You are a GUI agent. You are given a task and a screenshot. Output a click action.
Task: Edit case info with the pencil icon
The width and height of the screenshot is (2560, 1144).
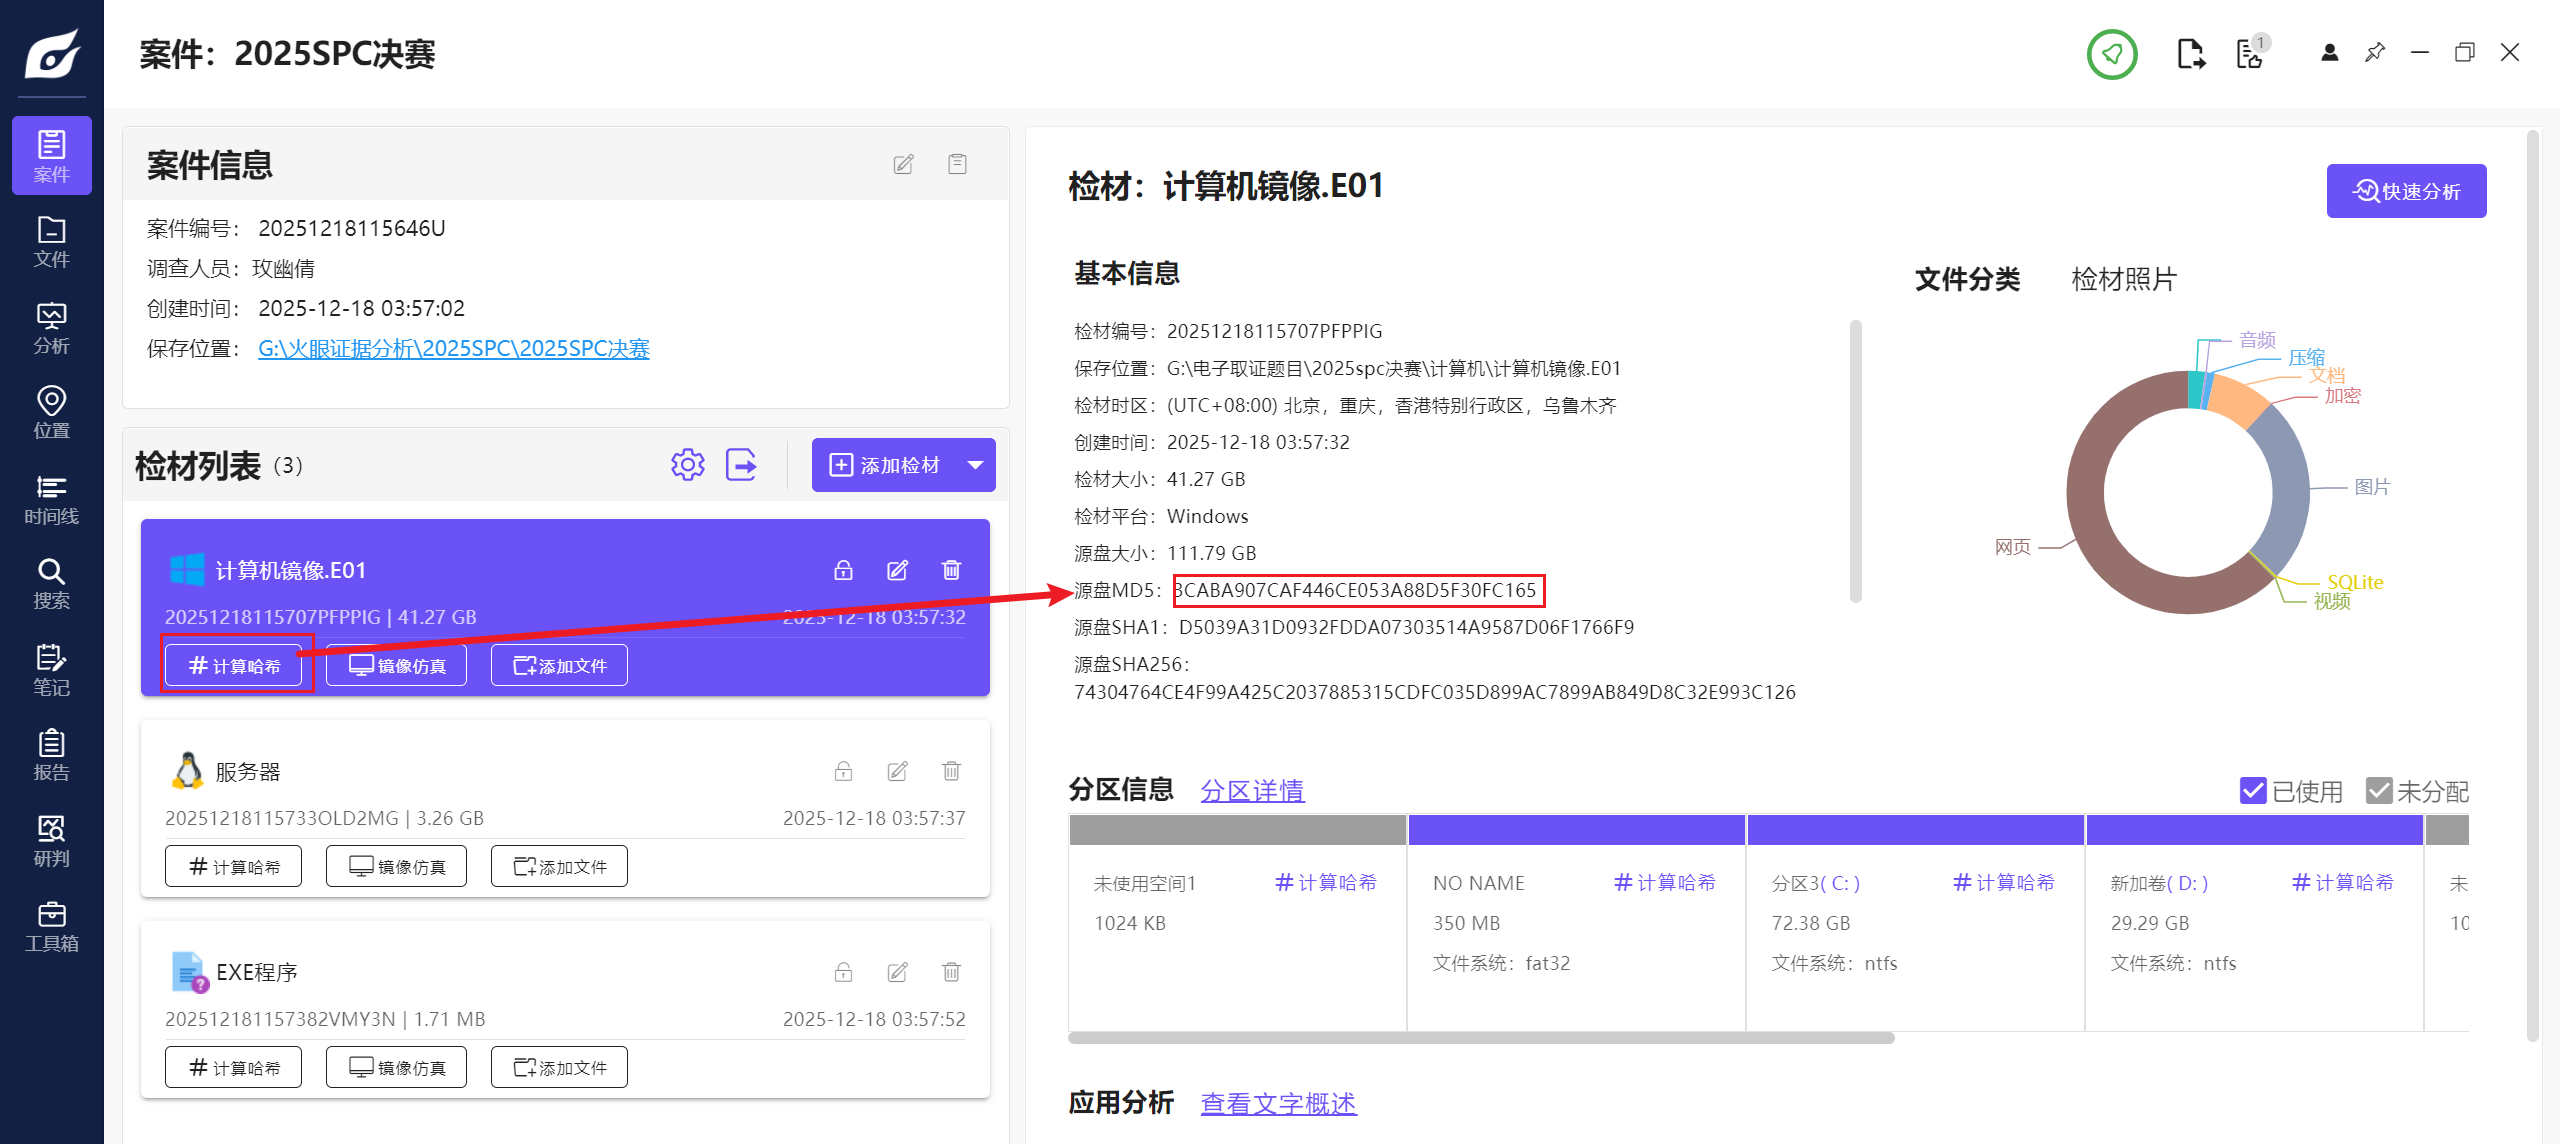[x=903, y=164]
